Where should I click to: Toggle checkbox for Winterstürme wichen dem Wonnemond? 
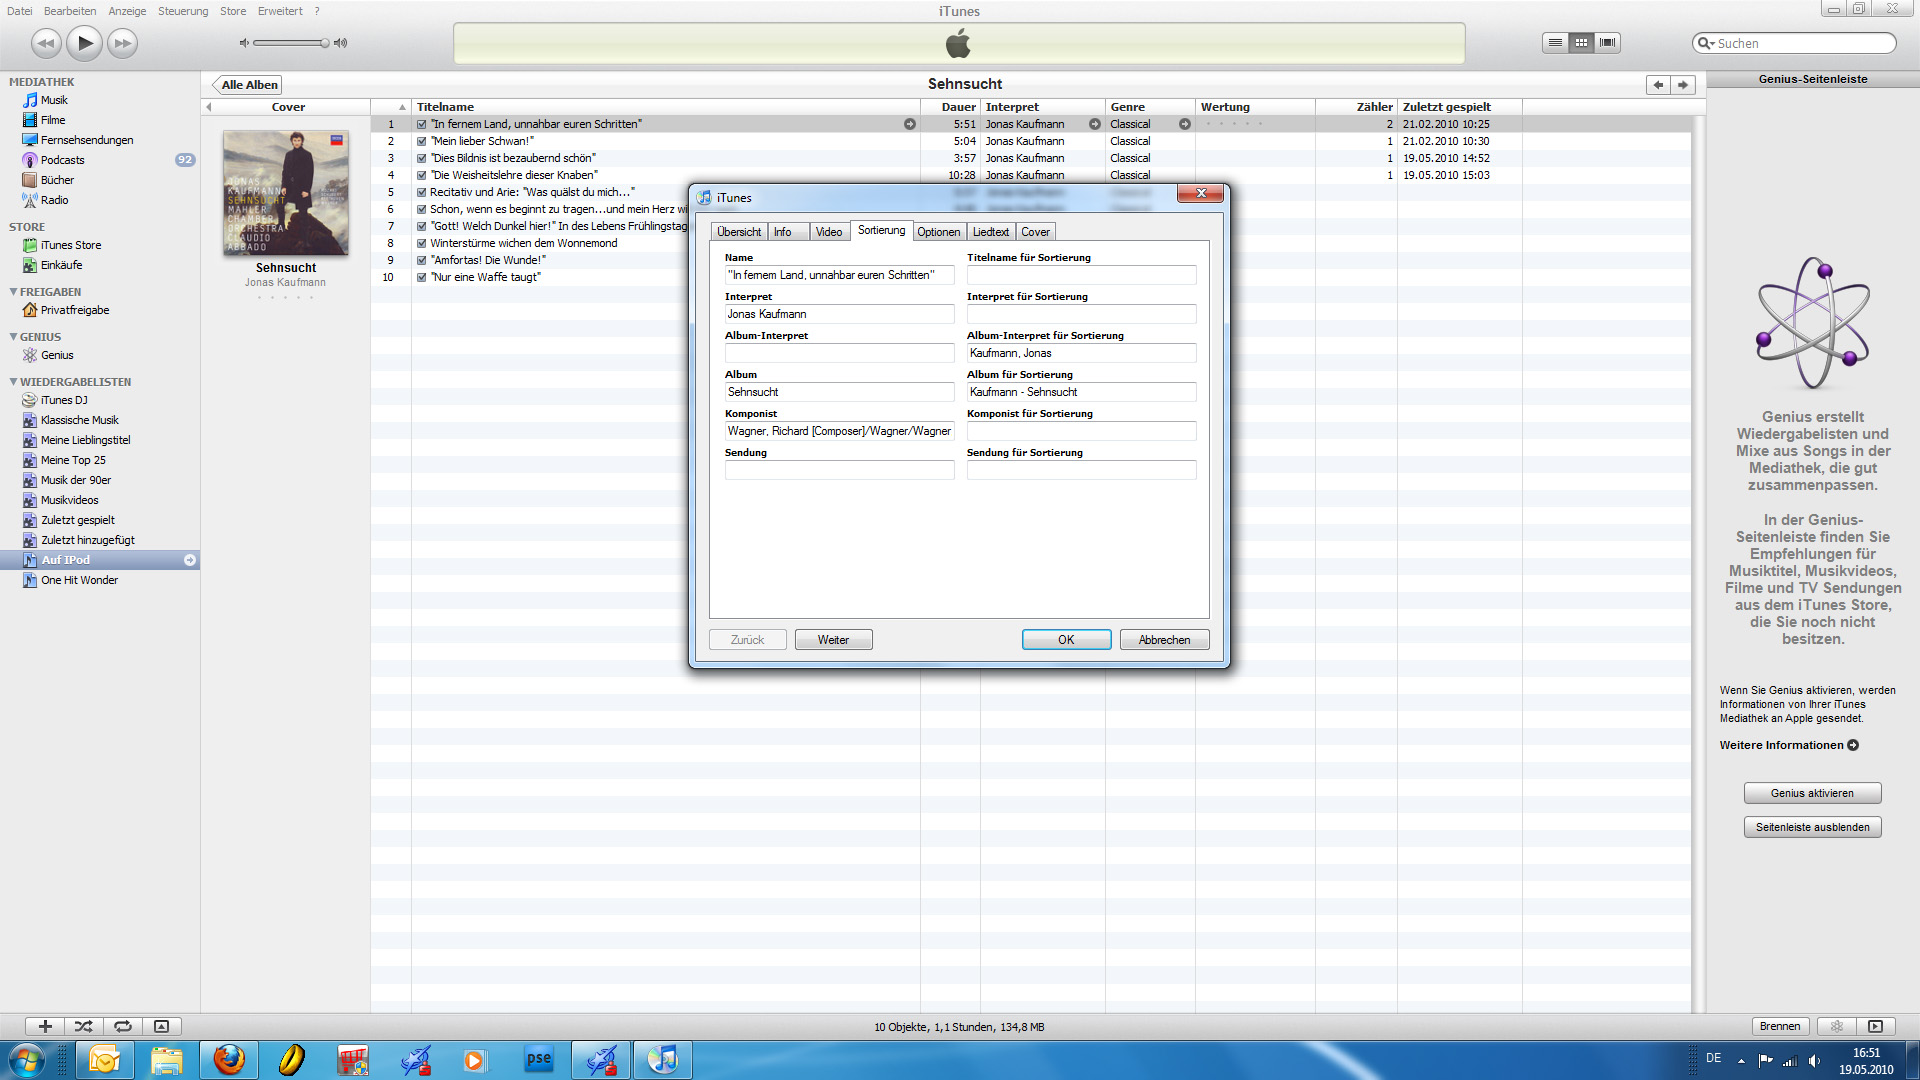[422, 243]
